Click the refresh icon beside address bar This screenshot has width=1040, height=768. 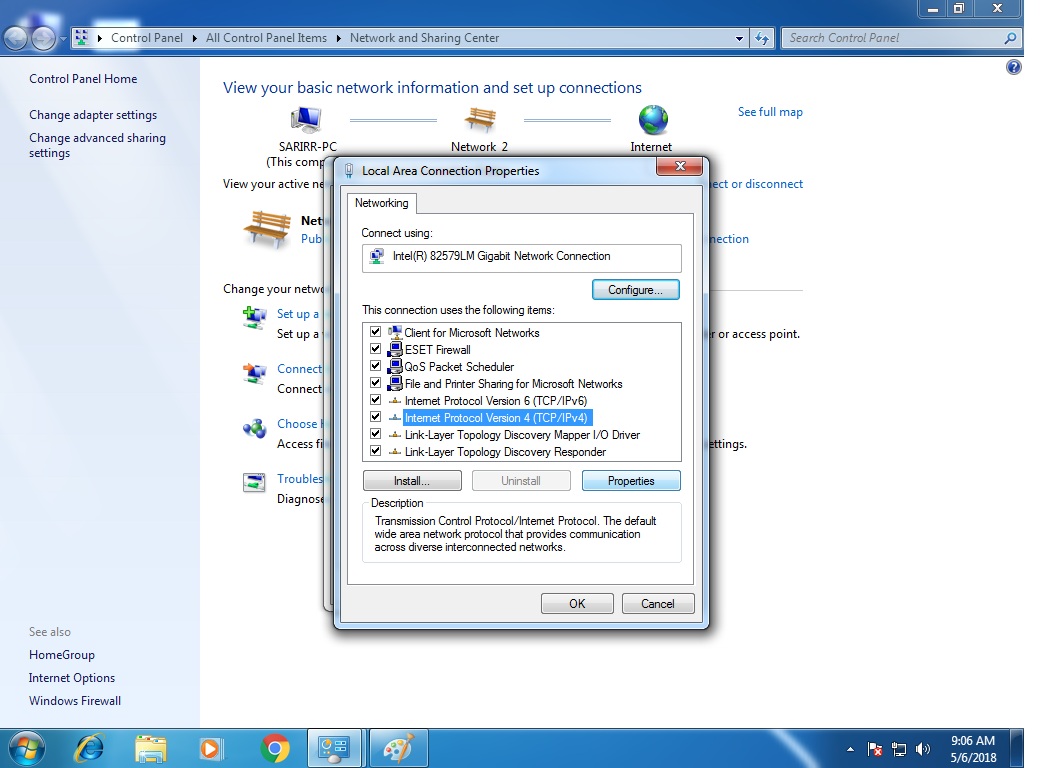click(x=761, y=38)
